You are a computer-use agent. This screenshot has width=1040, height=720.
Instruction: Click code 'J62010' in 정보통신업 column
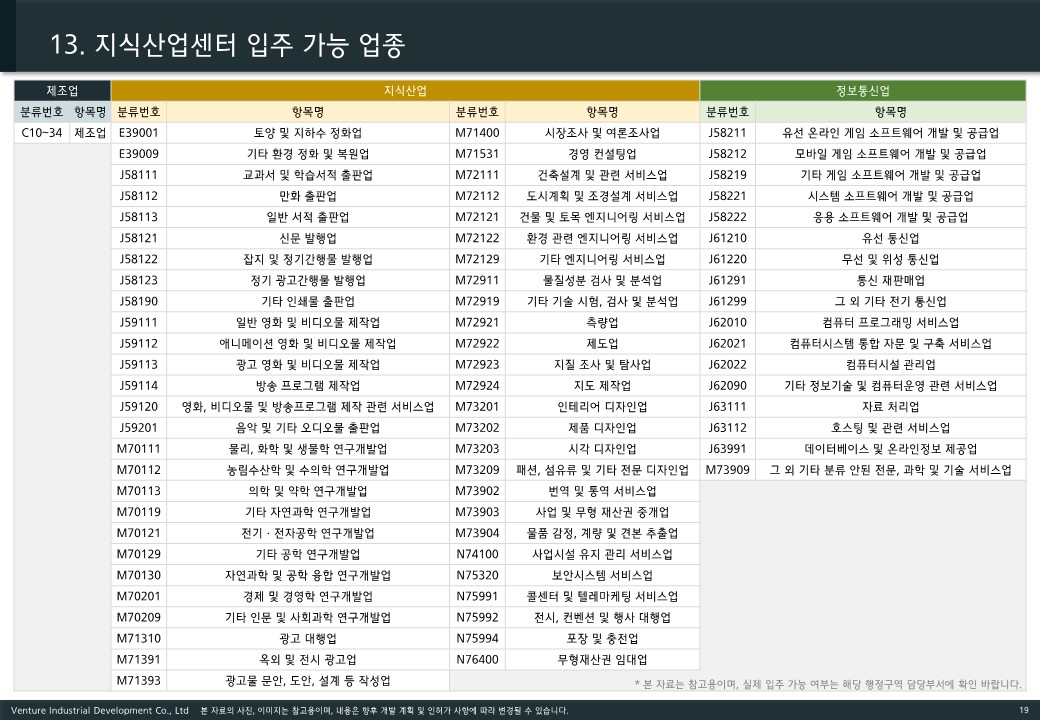(x=727, y=322)
